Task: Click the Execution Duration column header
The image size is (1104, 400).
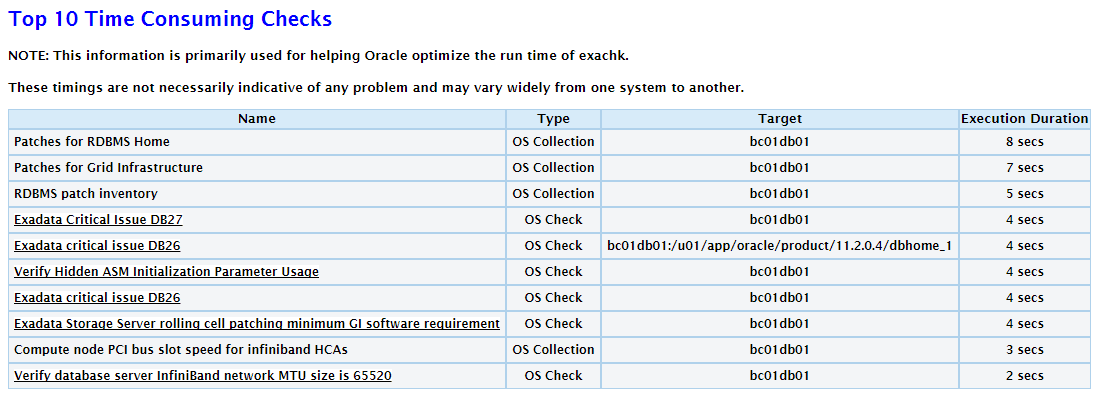Action: tap(1024, 119)
